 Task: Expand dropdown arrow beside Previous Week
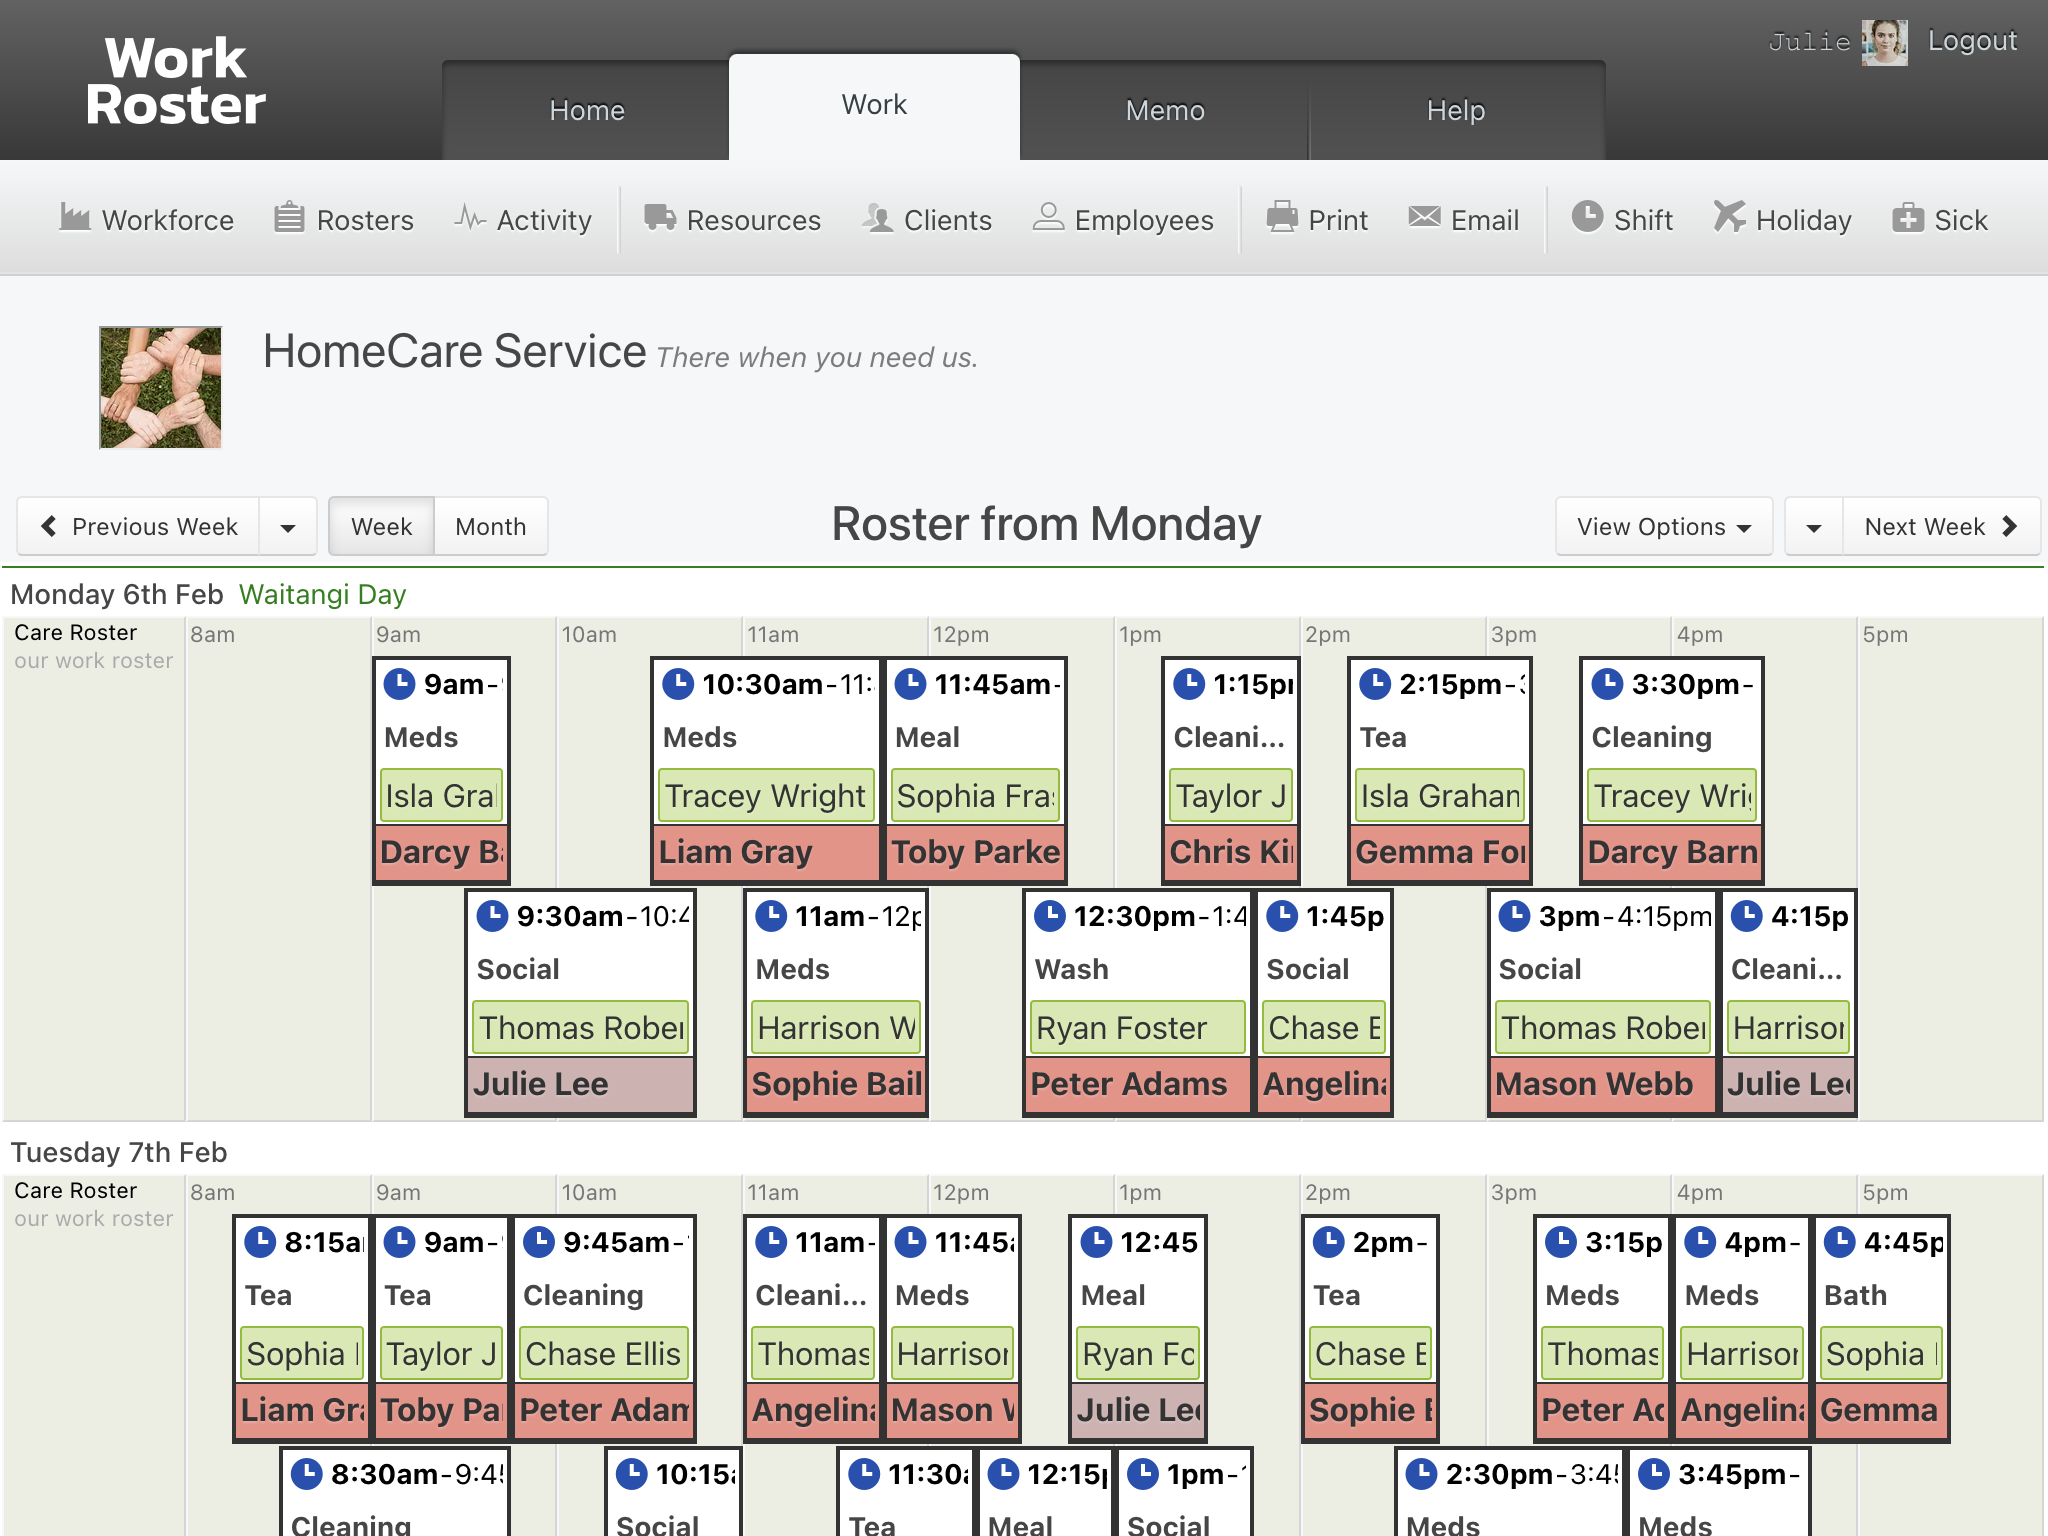(x=288, y=527)
